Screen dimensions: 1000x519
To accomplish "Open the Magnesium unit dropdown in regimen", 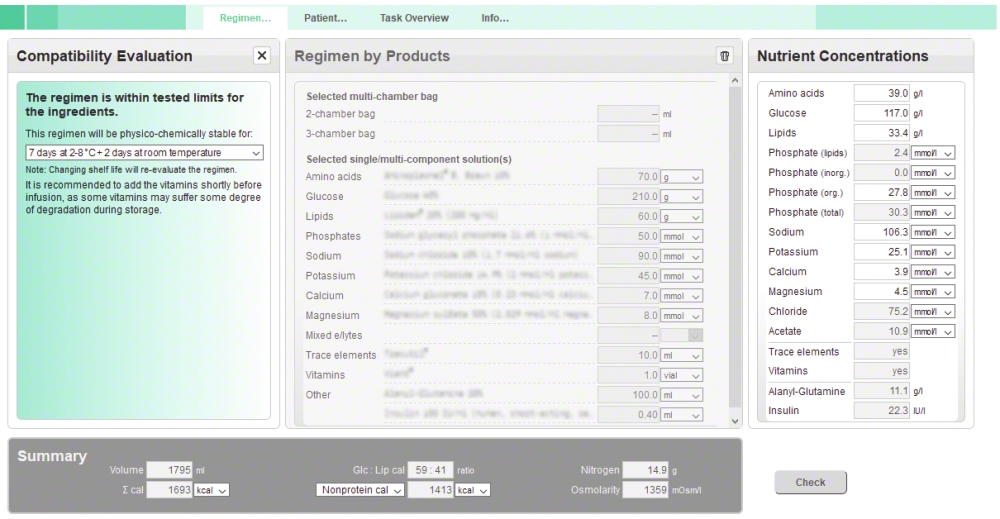I will click(x=682, y=315).
